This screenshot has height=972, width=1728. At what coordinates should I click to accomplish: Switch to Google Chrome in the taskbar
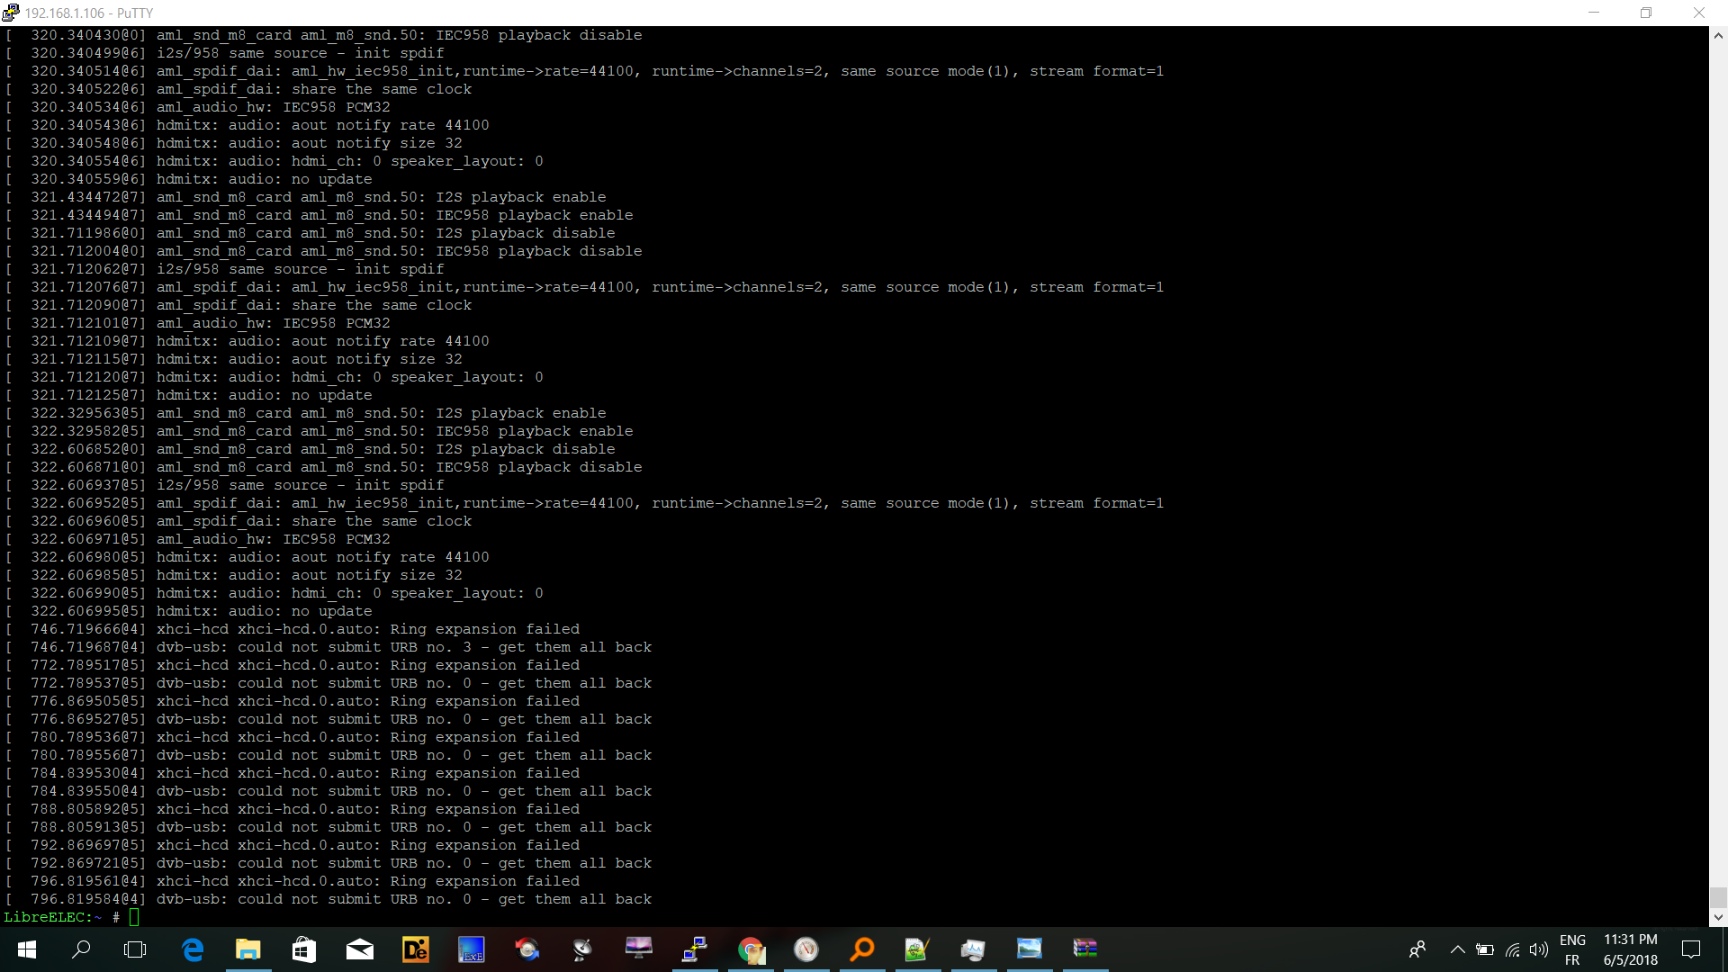[x=751, y=949]
